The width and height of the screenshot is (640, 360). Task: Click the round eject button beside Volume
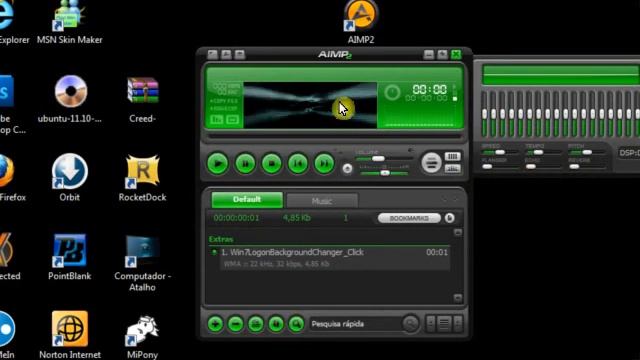[347, 168]
